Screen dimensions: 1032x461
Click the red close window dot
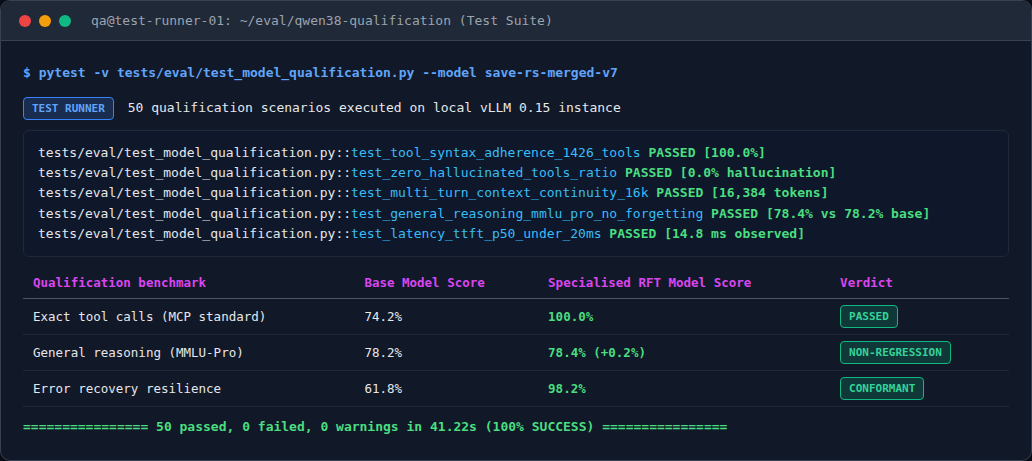tap(25, 20)
